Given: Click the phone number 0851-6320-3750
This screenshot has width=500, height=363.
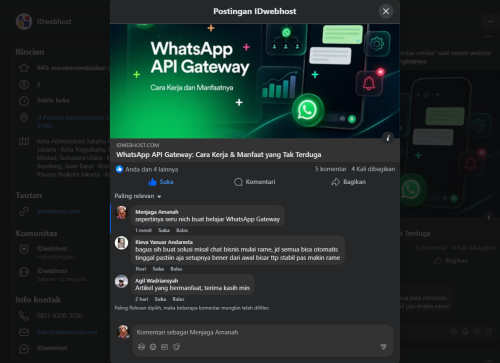Looking at the screenshot, I should [59, 316].
